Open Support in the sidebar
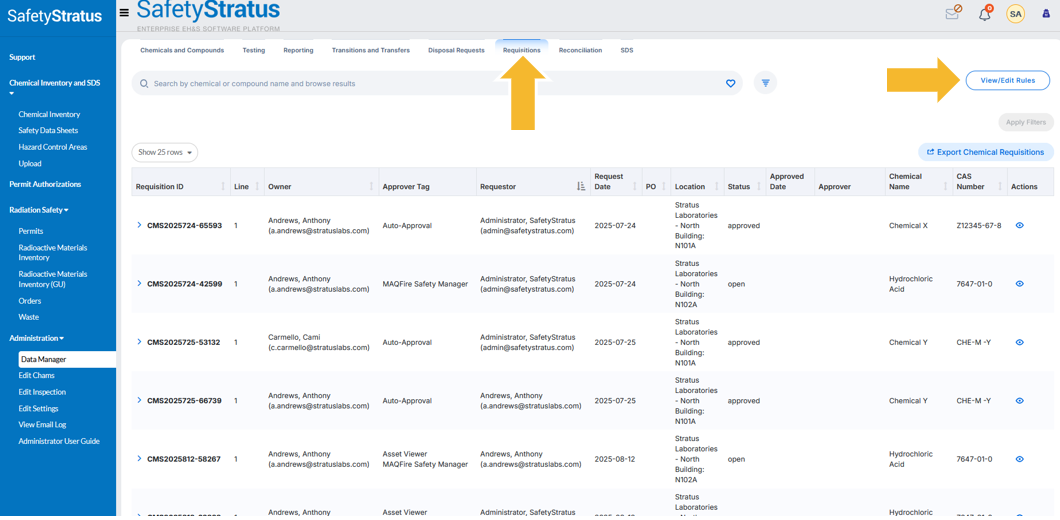Image resolution: width=1060 pixels, height=520 pixels. coord(22,57)
